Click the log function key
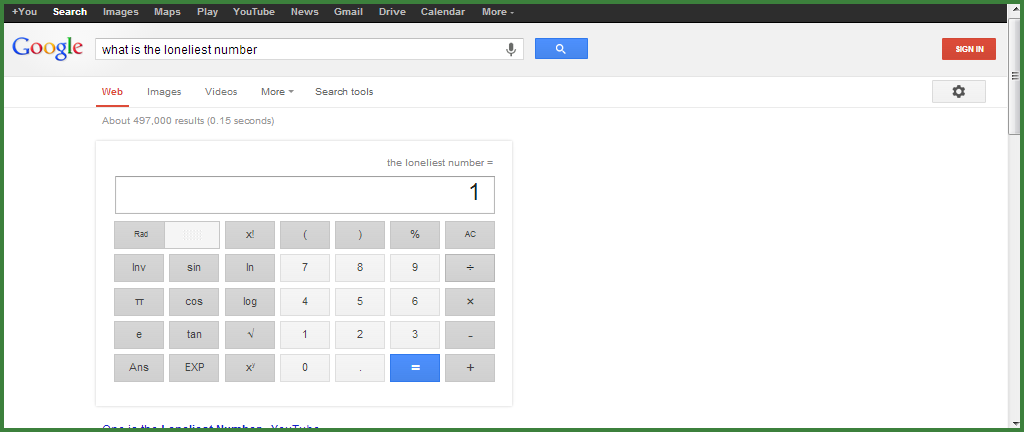The height and width of the screenshot is (432, 1024). 250,301
